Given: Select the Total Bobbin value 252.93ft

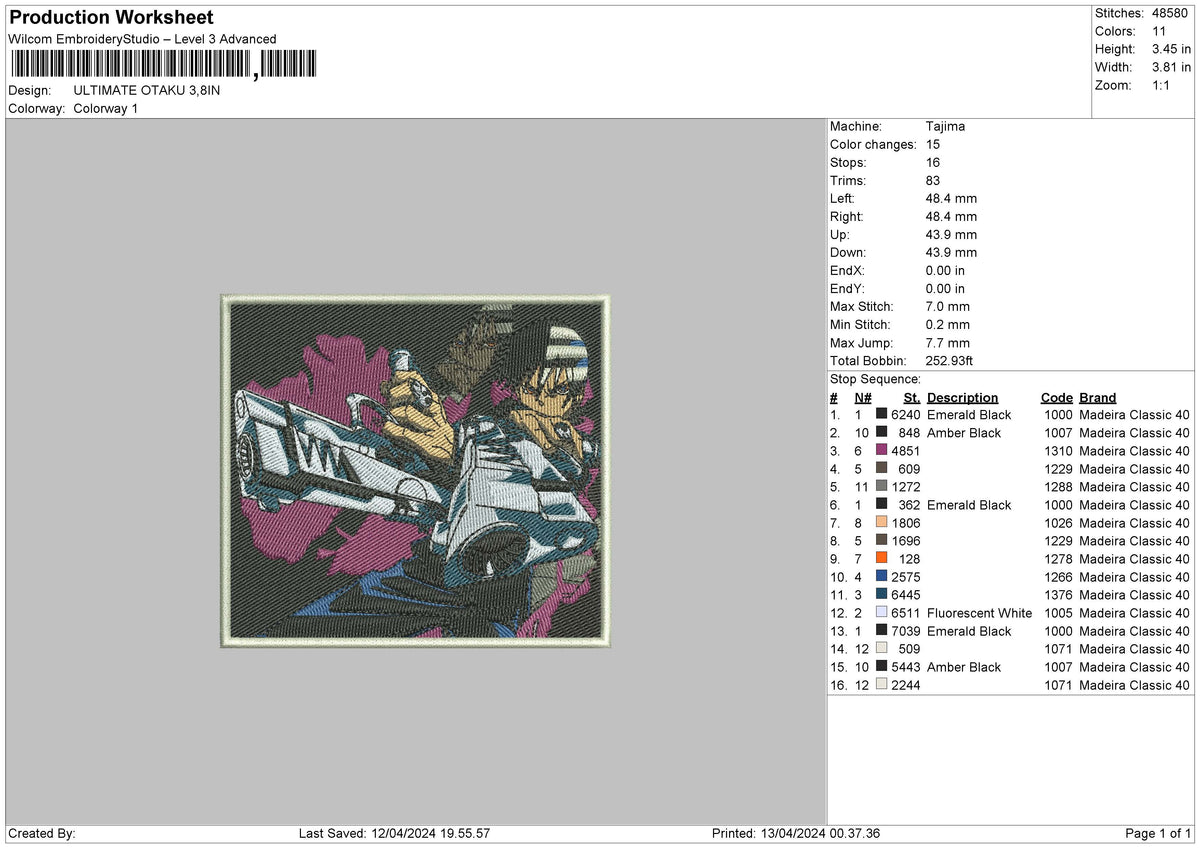Looking at the screenshot, I should click(x=951, y=361).
